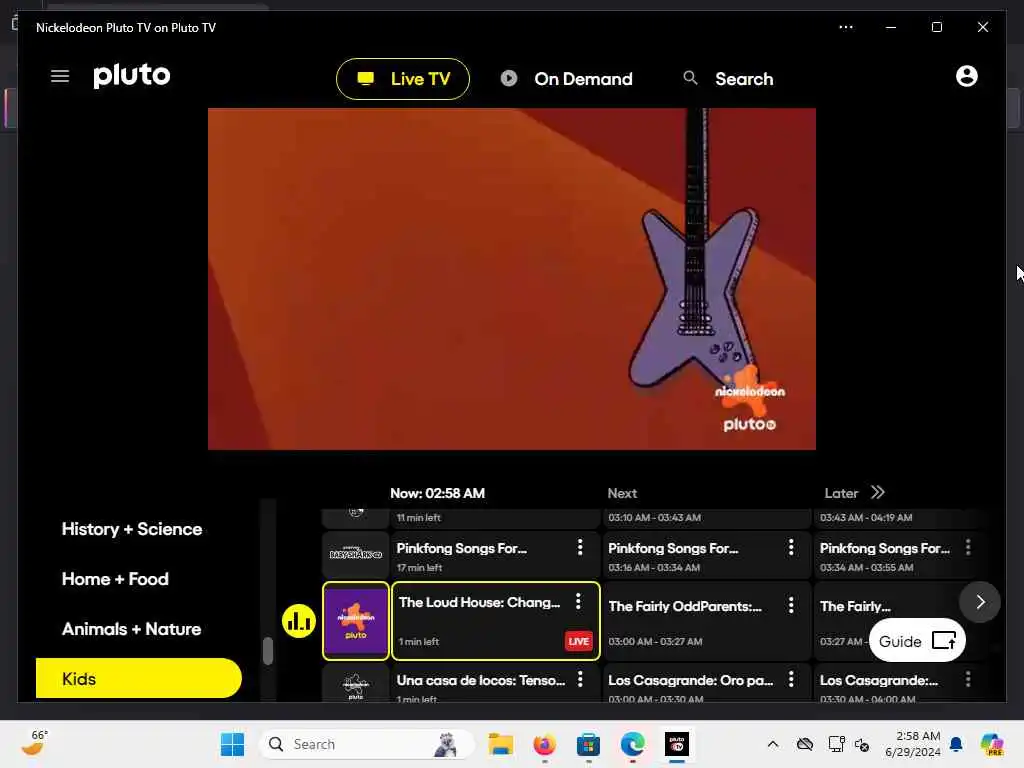
Task: Select Pinkfong Songs 03:16 AM - 03:34 AM program
Action: coord(707,555)
